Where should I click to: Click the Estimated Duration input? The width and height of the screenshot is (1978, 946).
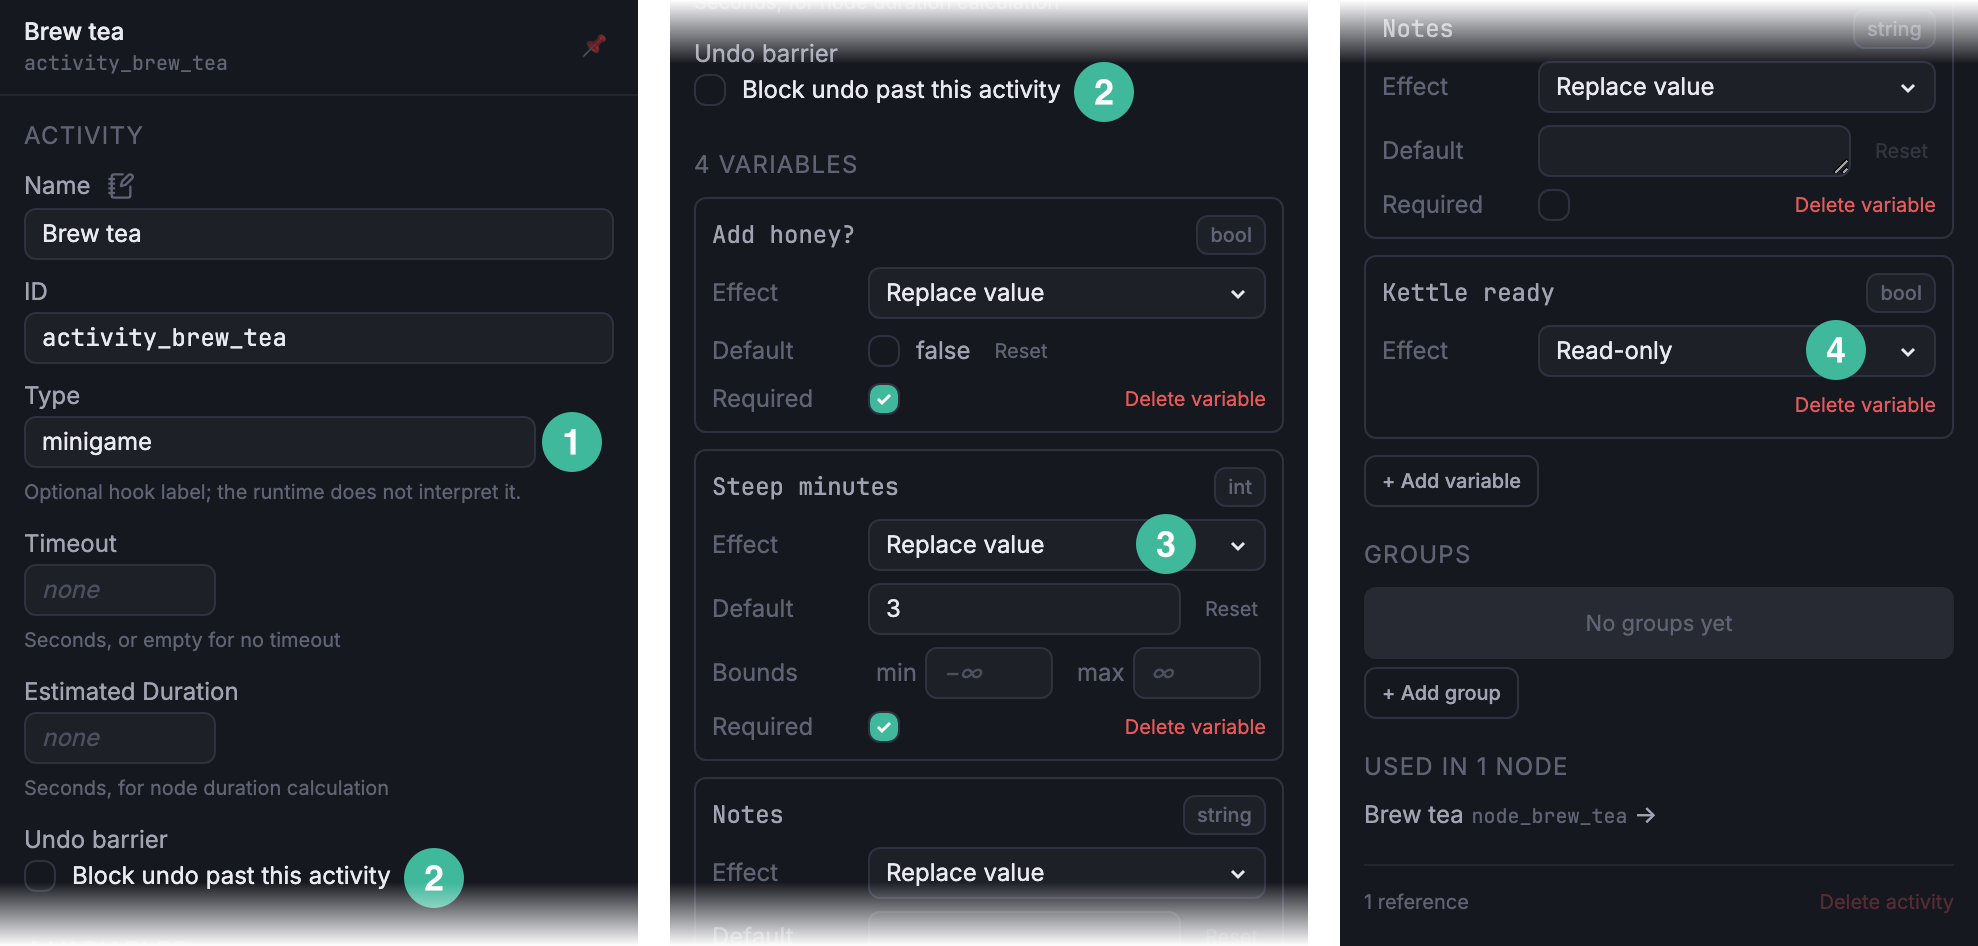coord(120,738)
